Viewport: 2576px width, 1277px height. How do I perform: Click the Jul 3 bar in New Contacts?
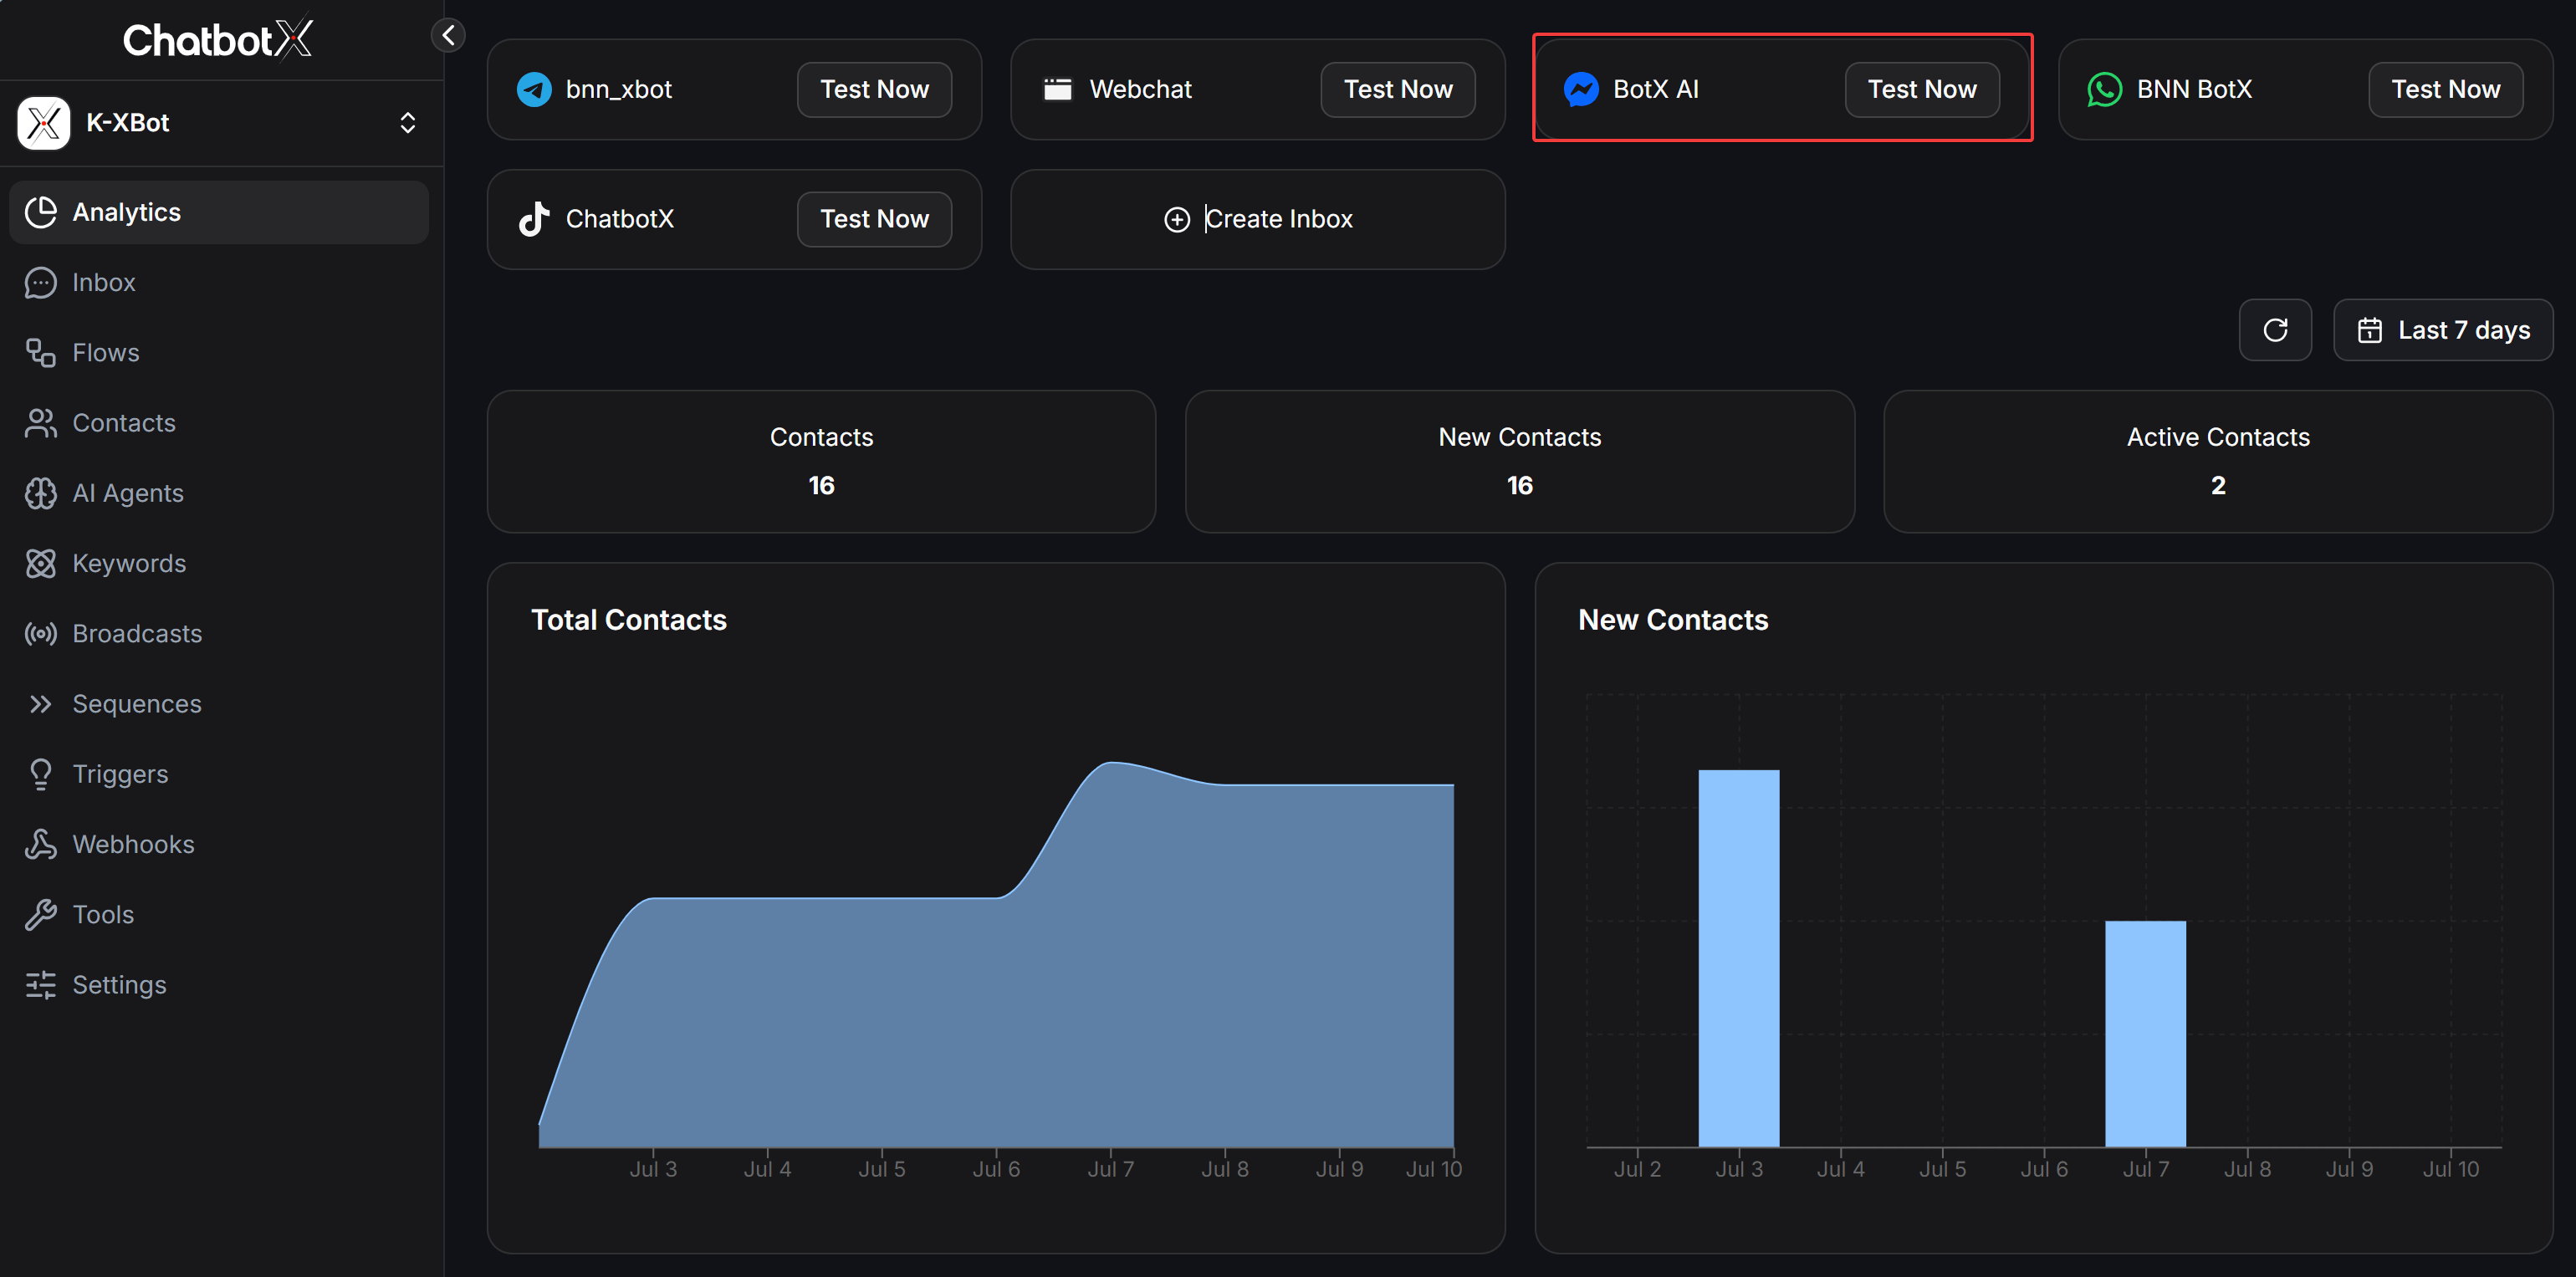click(x=1738, y=958)
